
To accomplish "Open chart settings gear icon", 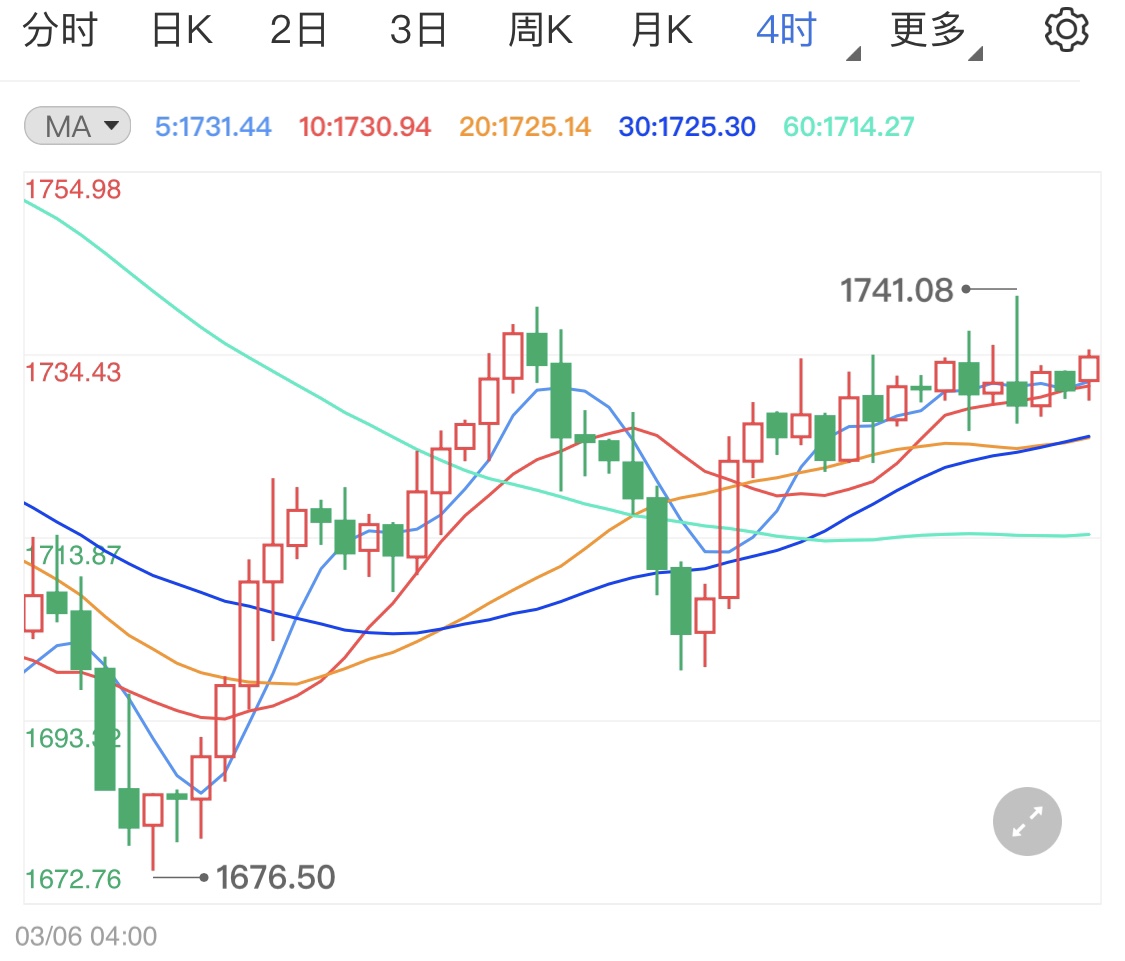I will (x=1065, y=31).
